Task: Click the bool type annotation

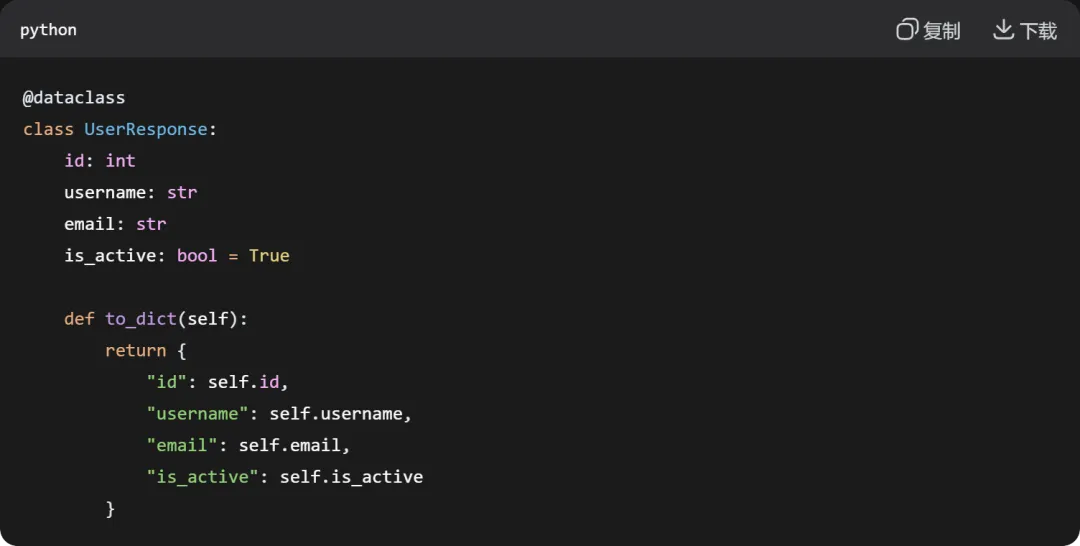Action: (197, 256)
